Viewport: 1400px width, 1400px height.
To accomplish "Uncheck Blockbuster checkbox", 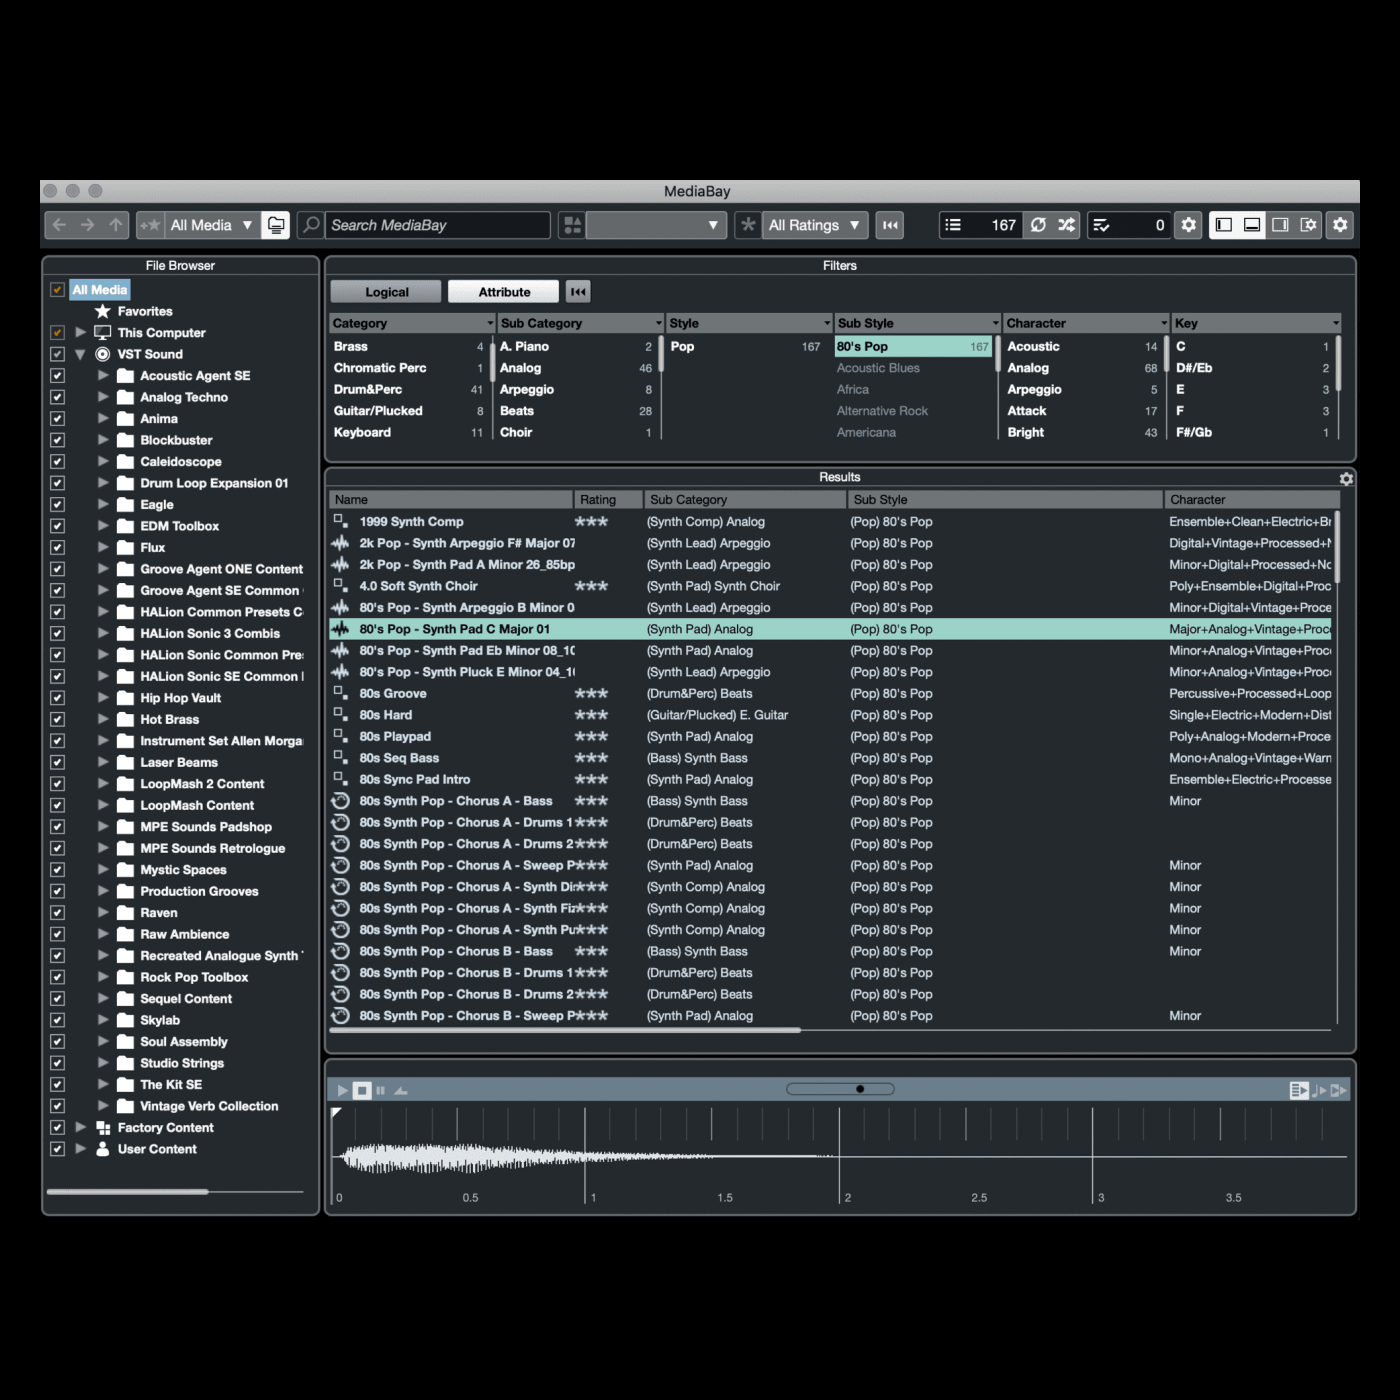I will pyautogui.click(x=57, y=440).
